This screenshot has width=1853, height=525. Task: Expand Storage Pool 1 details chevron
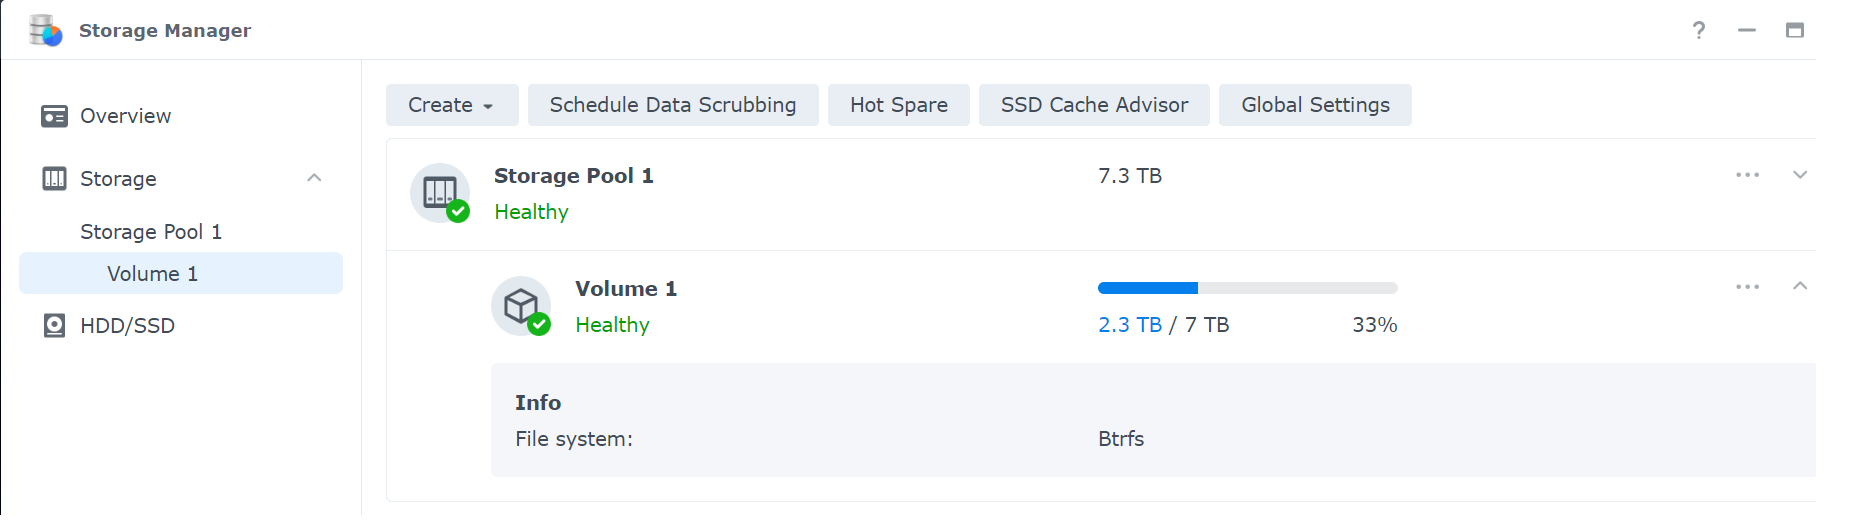[1800, 175]
